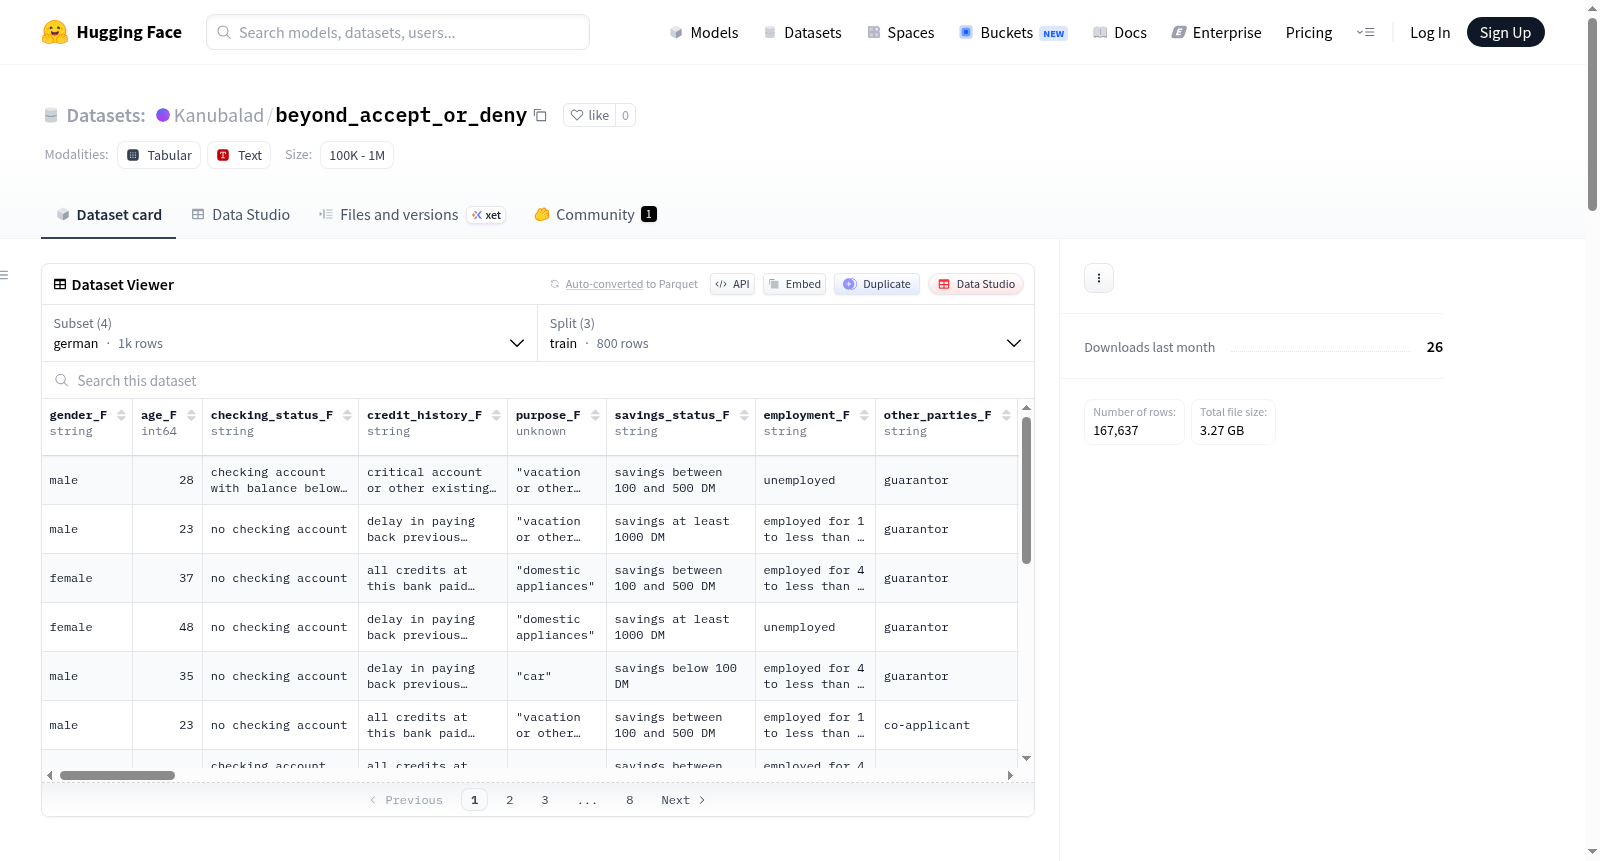The height and width of the screenshot is (861, 1600).
Task: Click the API button in Dataset Viewer
Action: click(x=732, y=284)
